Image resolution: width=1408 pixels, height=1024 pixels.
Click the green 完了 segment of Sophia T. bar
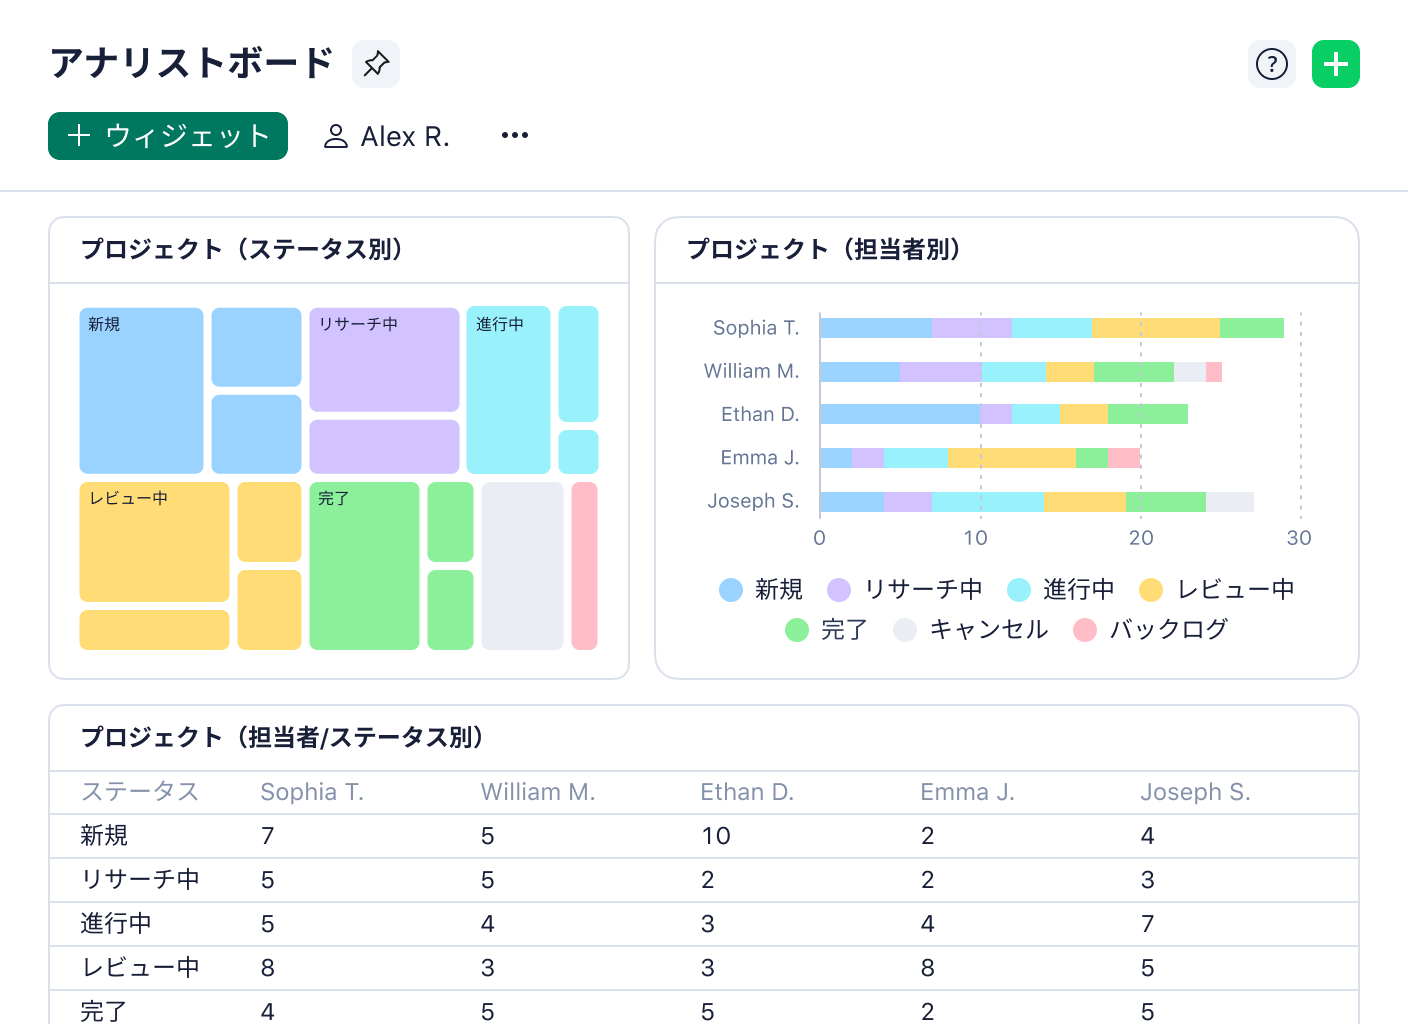tap(1252, 328)
